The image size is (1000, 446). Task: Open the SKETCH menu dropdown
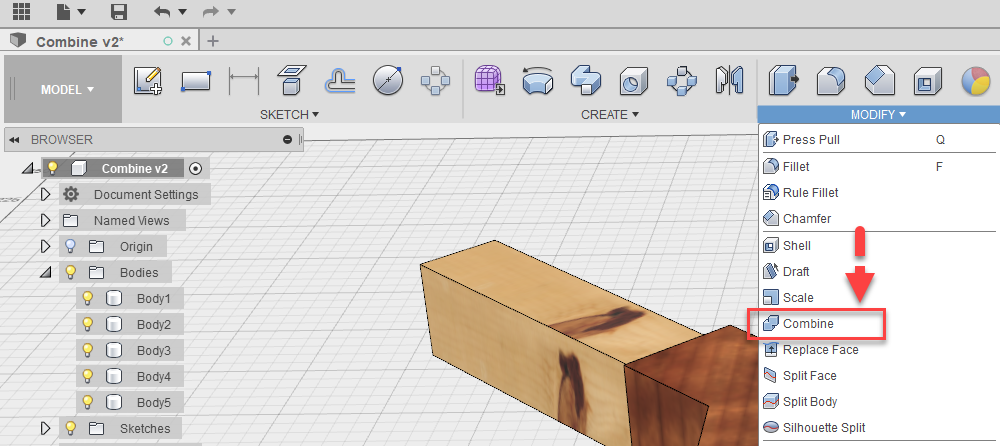click(290, 115)
